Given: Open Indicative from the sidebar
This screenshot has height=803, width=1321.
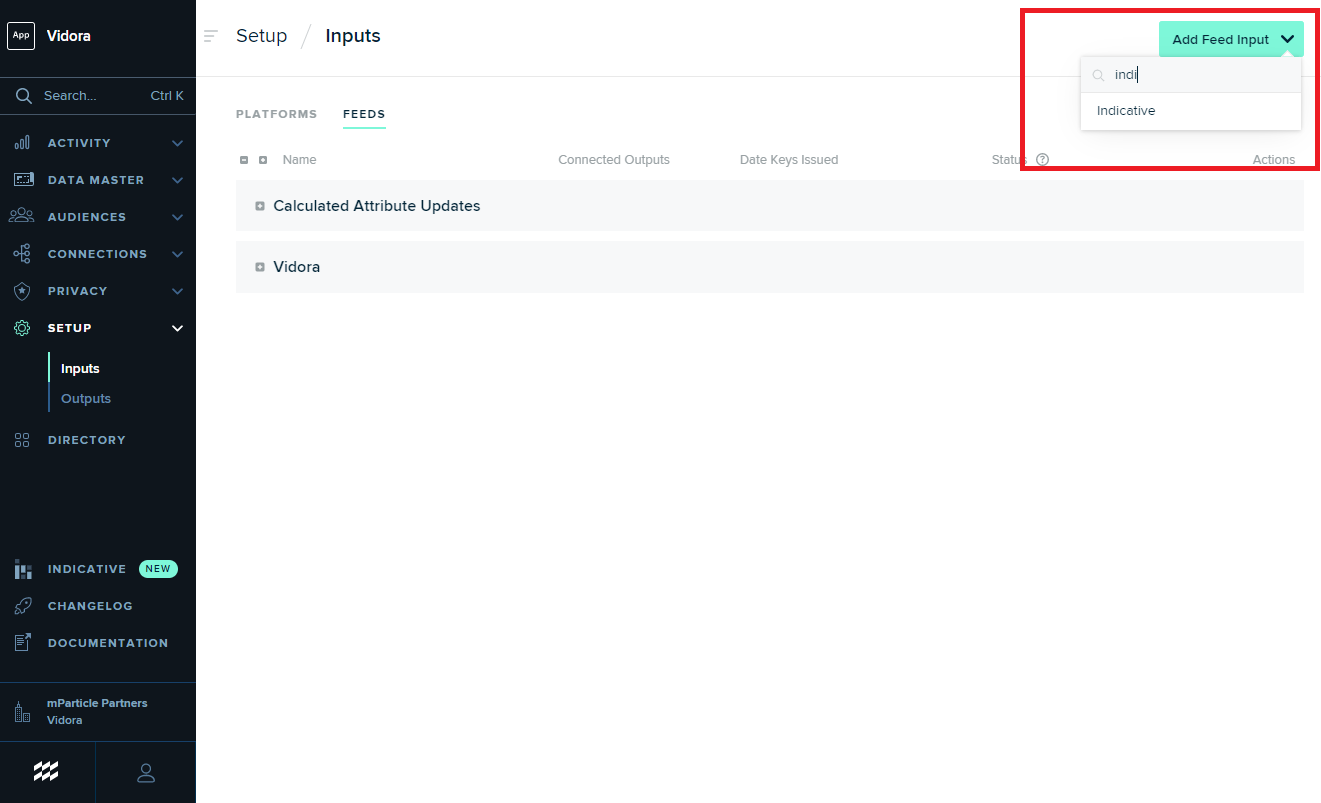Looking at the screenshot, I should 87,569.
